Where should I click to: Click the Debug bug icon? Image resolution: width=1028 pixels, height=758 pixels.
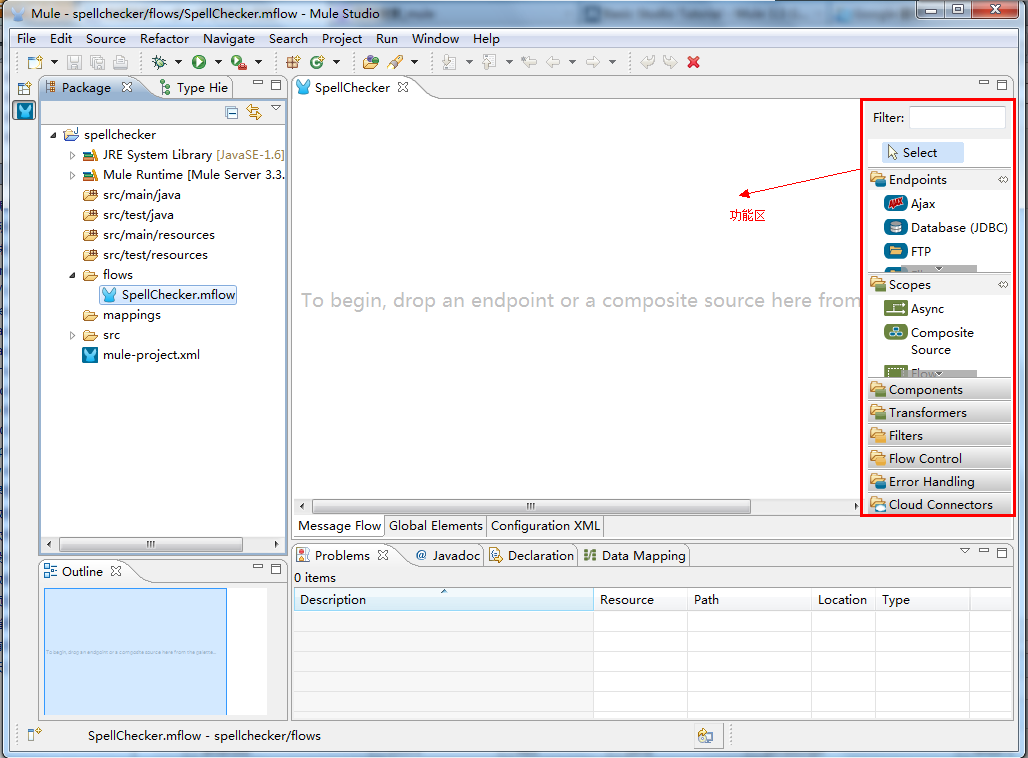coord(159,62)
